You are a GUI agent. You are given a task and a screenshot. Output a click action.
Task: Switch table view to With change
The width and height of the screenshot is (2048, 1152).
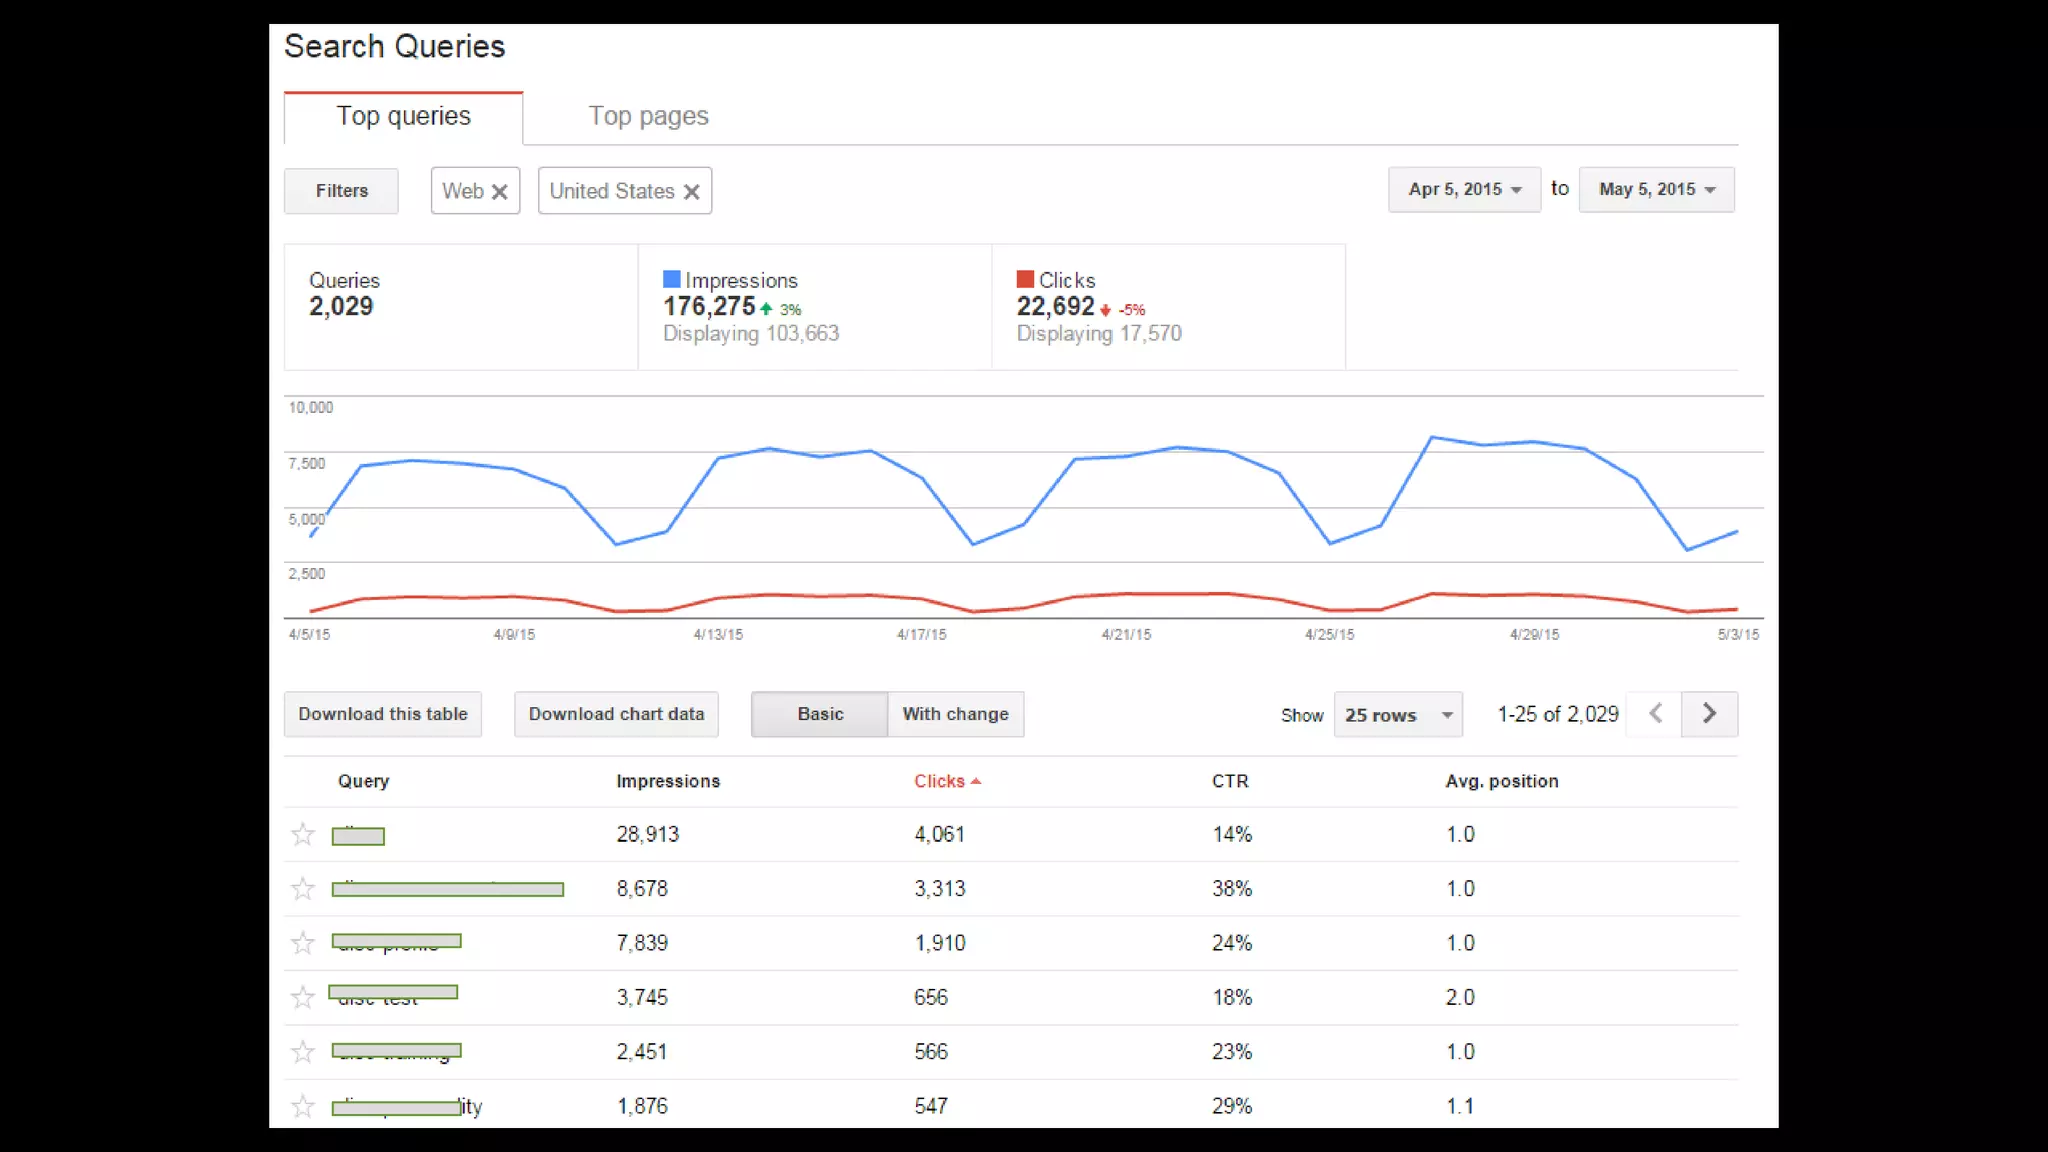point(955,714)
